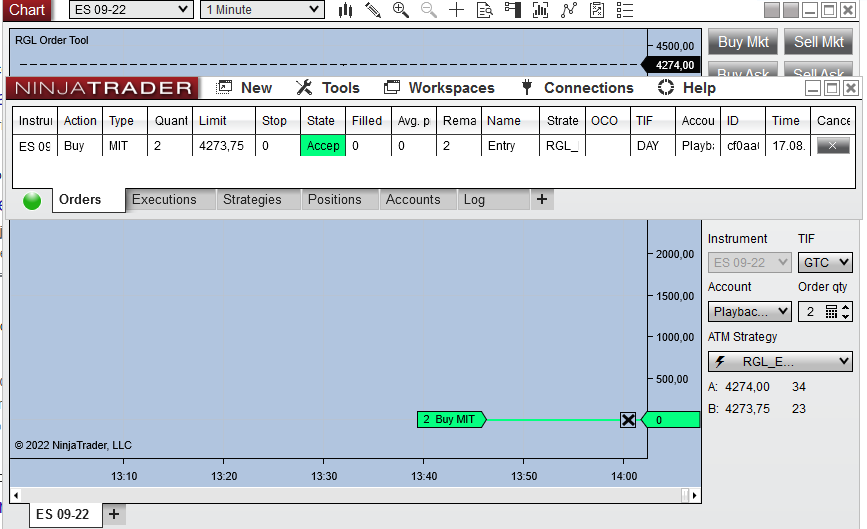Click the chart scrollbar right arrow

click(x=695, y=495)
